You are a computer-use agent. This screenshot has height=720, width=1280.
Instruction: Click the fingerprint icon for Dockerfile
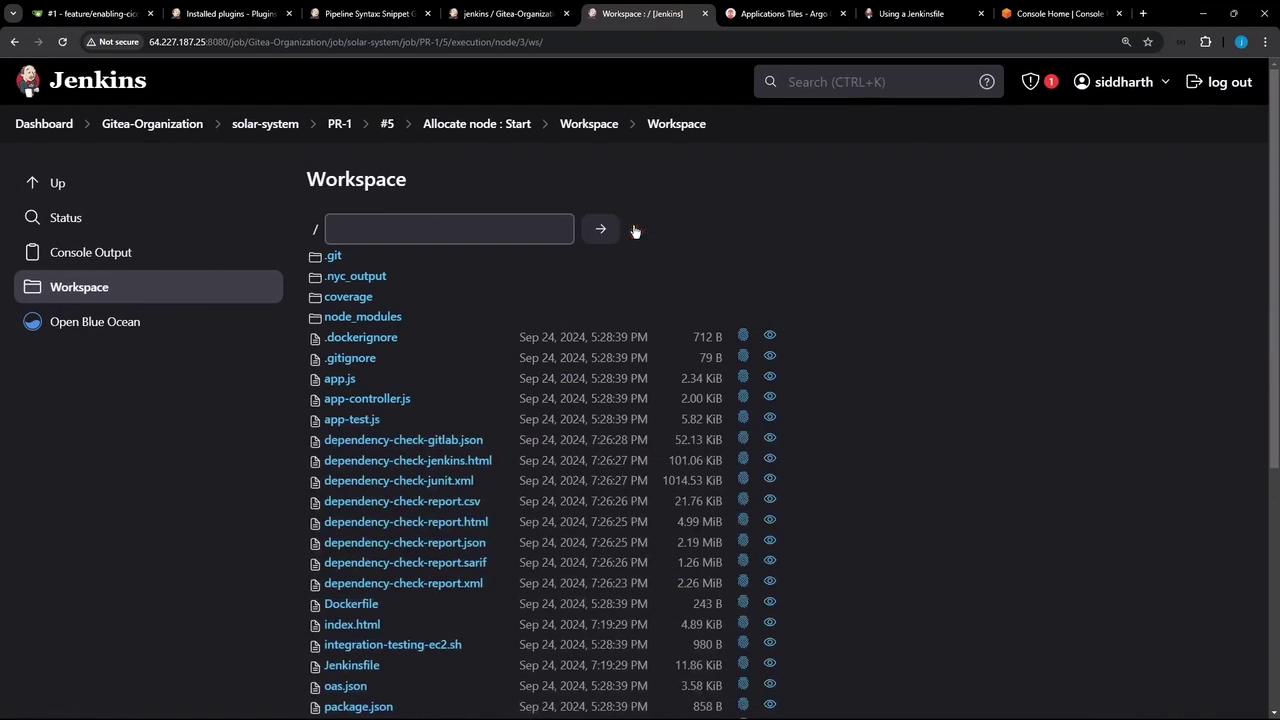[743, 603]
